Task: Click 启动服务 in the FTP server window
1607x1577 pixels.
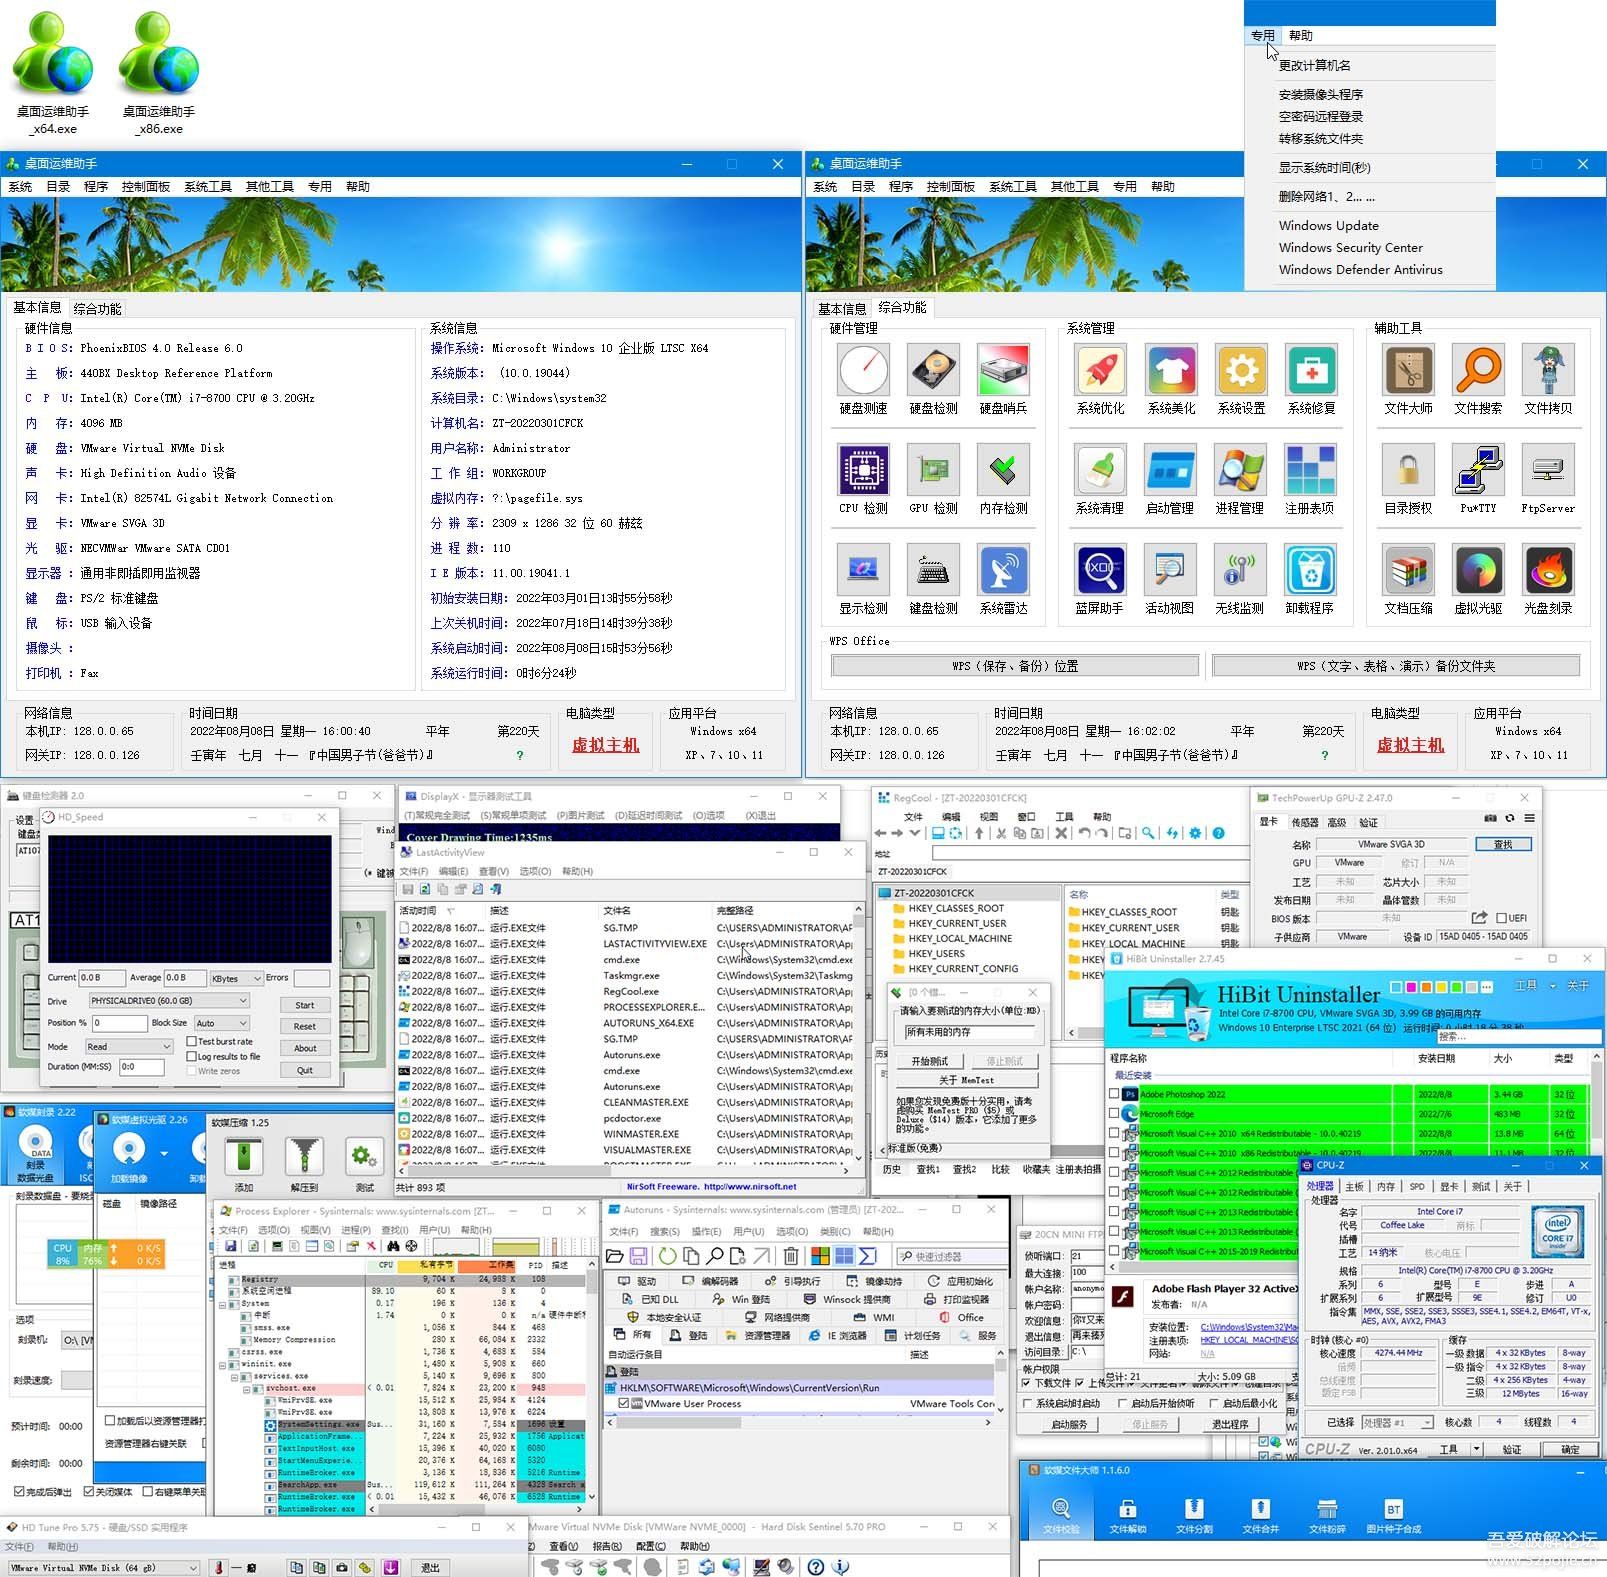Action: [1069, 1424]
